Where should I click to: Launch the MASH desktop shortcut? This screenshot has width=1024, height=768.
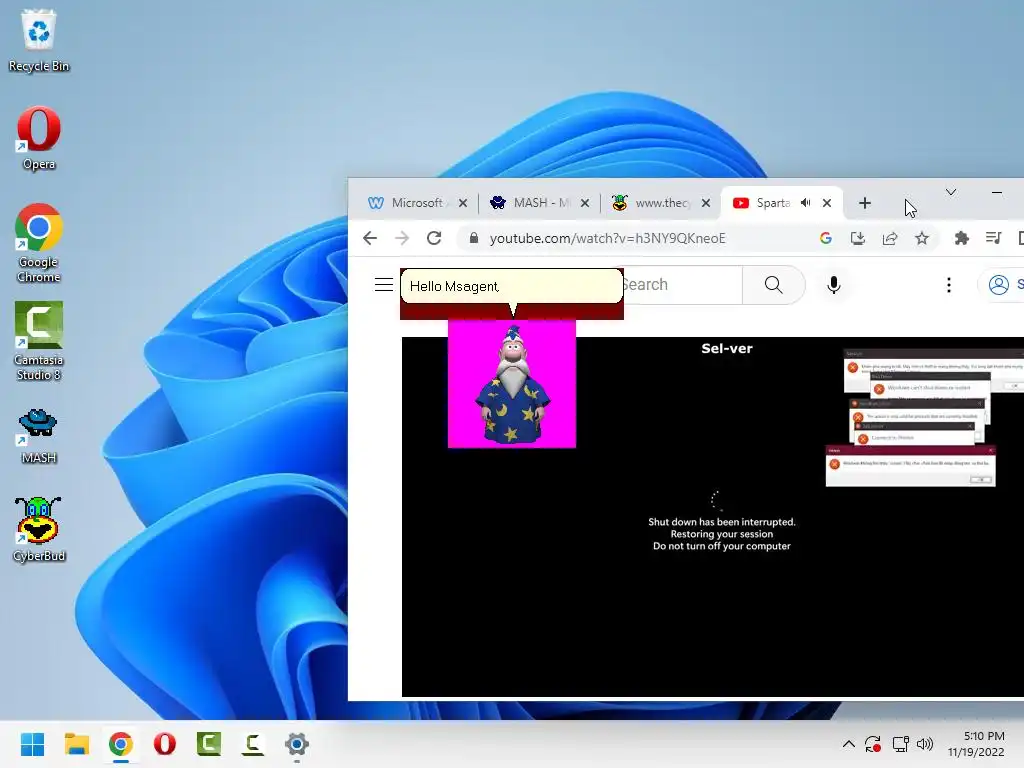(x=39, y=436)
